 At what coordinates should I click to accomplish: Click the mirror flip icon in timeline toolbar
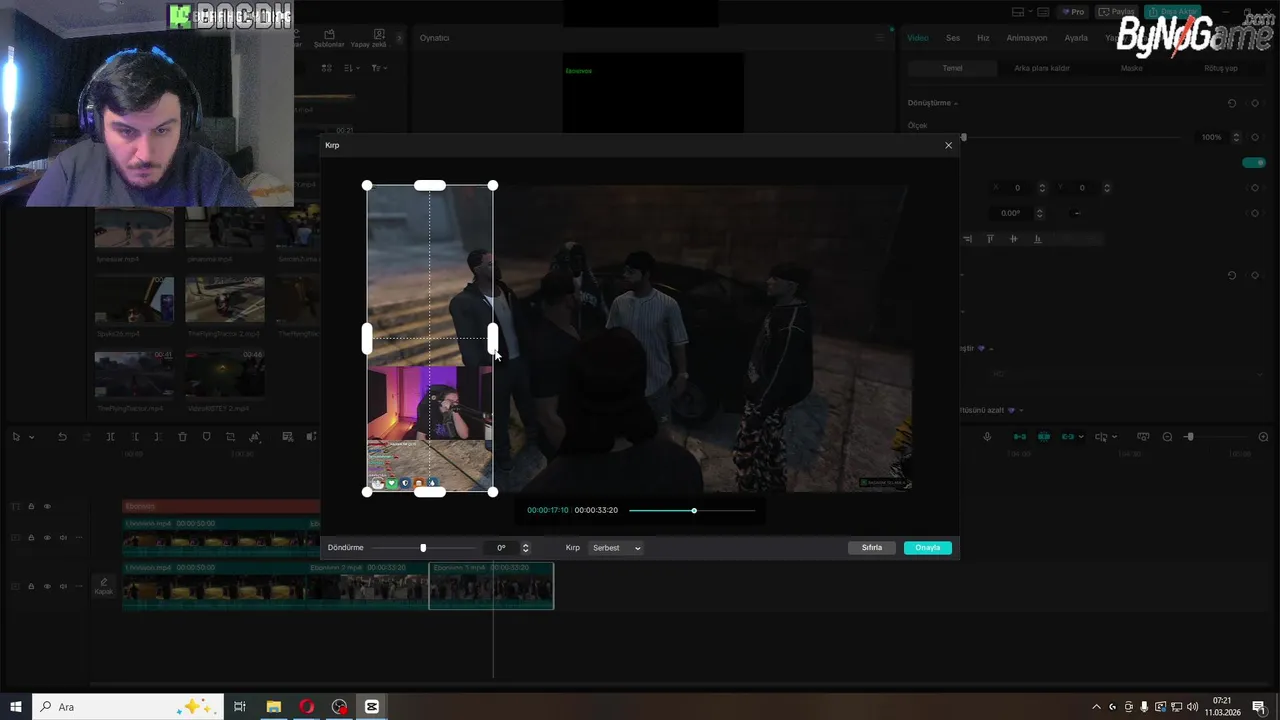(x=254, y=437)
